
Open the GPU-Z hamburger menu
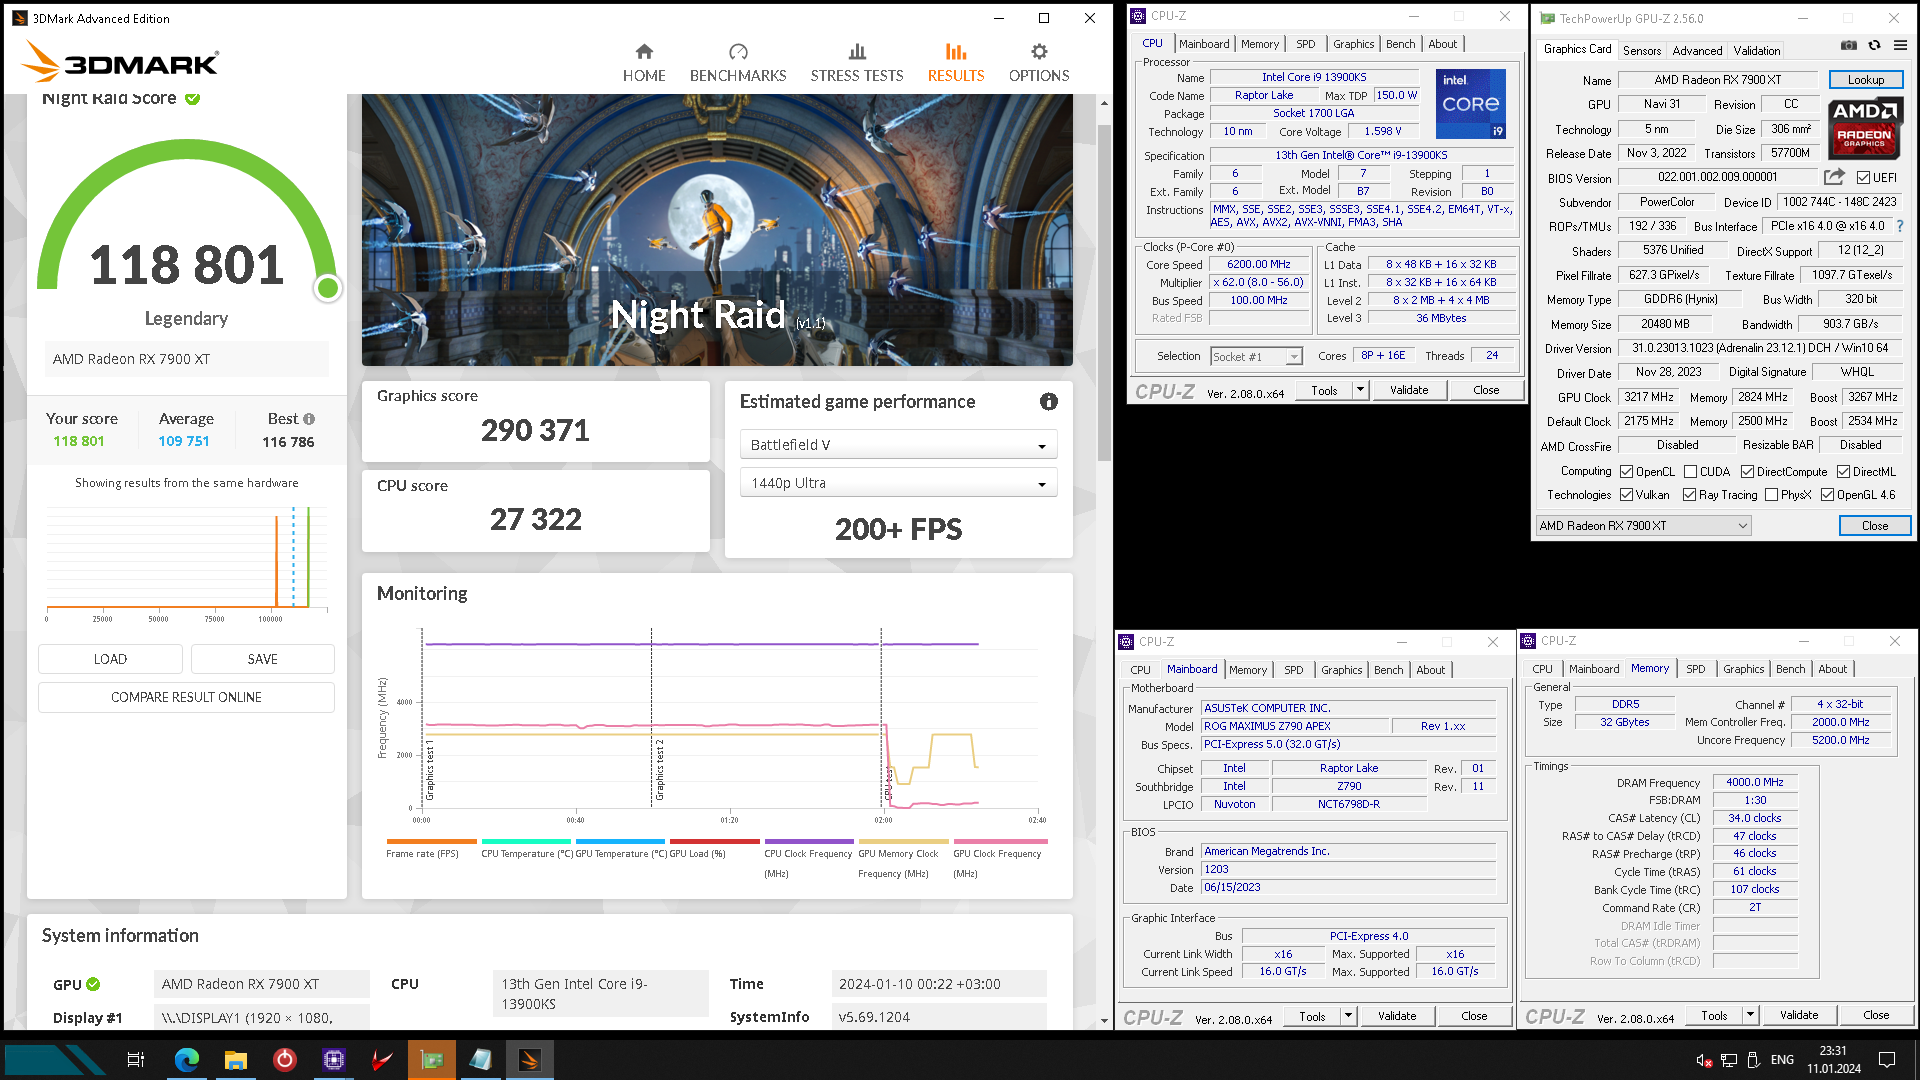pyautogui.click(x=1900, y=45)
